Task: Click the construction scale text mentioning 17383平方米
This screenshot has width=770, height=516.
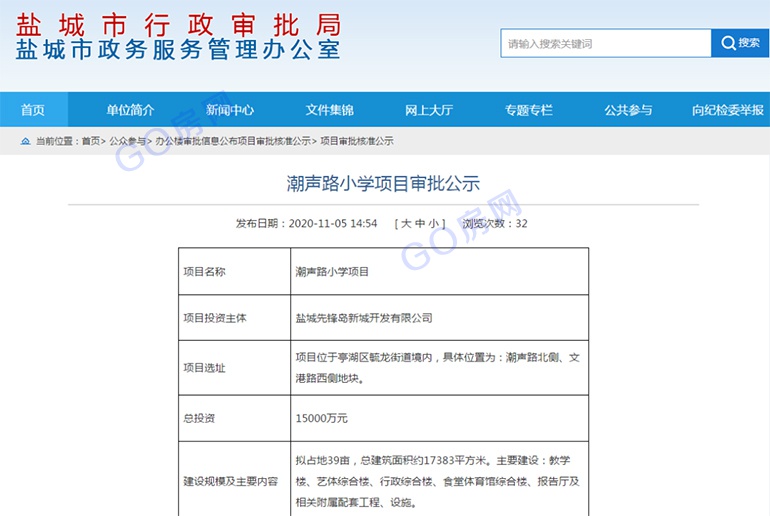Action: click(x=438, y=481)
